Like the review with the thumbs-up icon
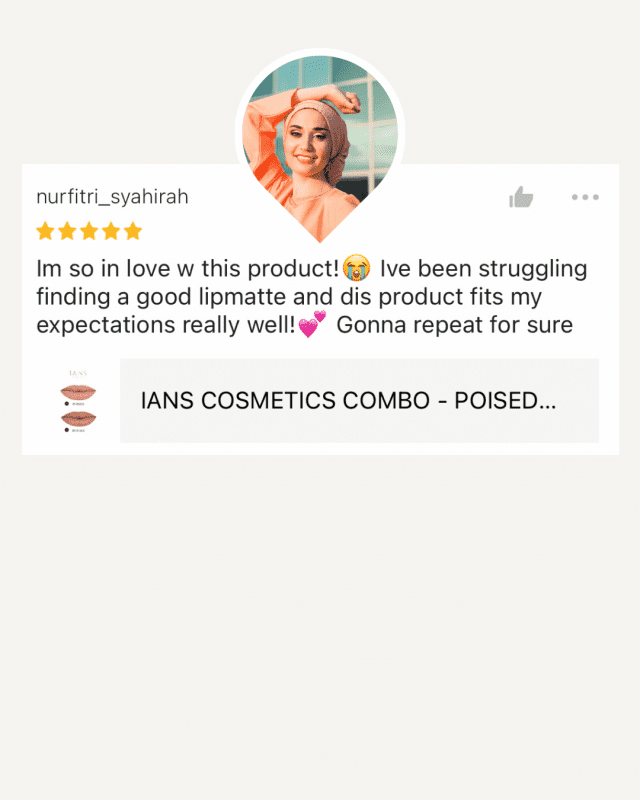Viewport: 640px width, 800px height. coord(521,197)
